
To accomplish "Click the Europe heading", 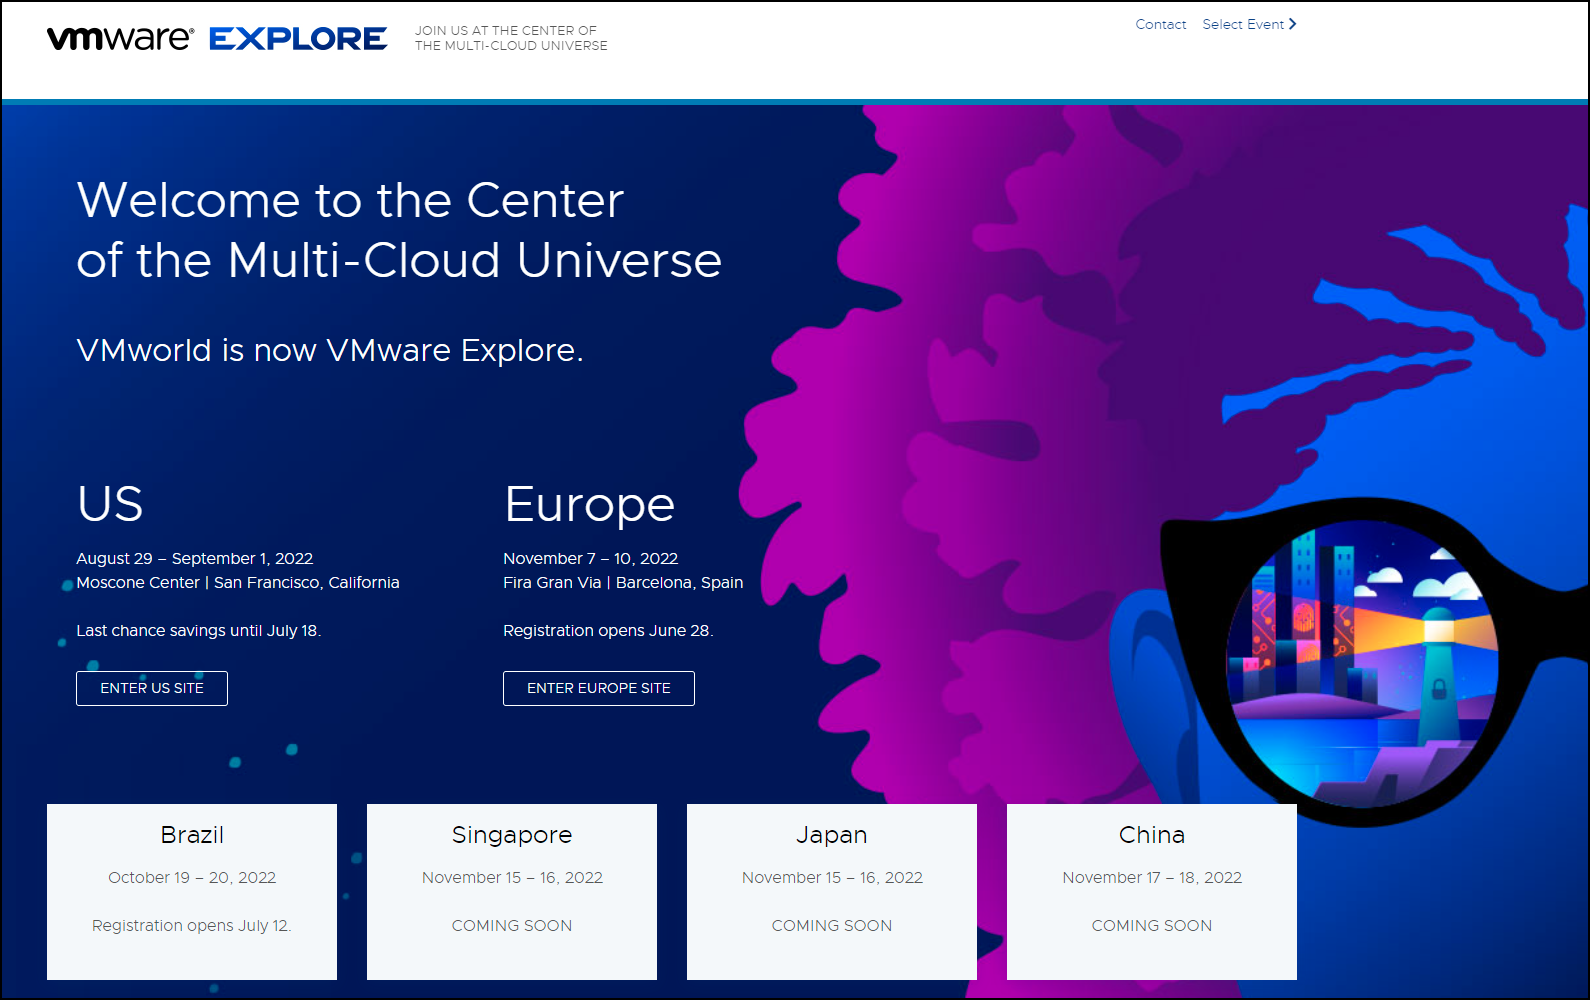I will pos(590,505).
